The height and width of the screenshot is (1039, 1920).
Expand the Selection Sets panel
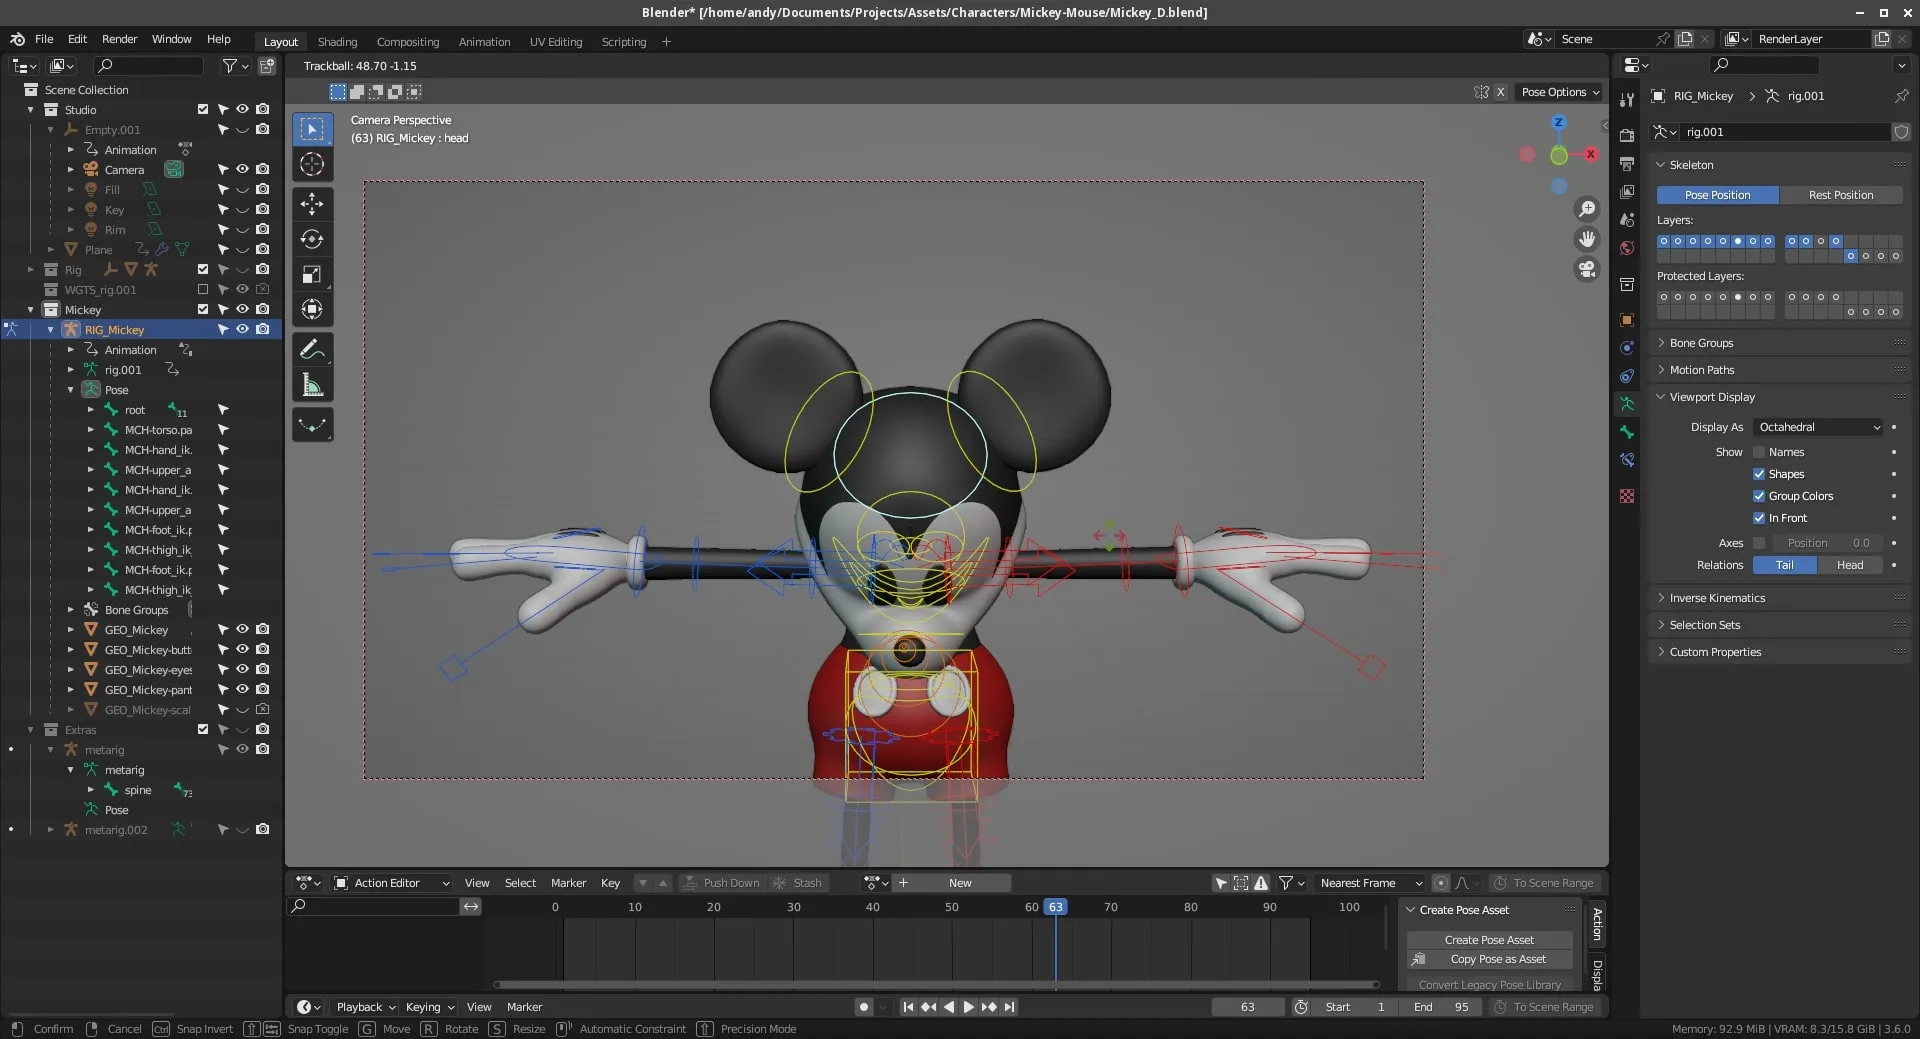pos(1705,625)
